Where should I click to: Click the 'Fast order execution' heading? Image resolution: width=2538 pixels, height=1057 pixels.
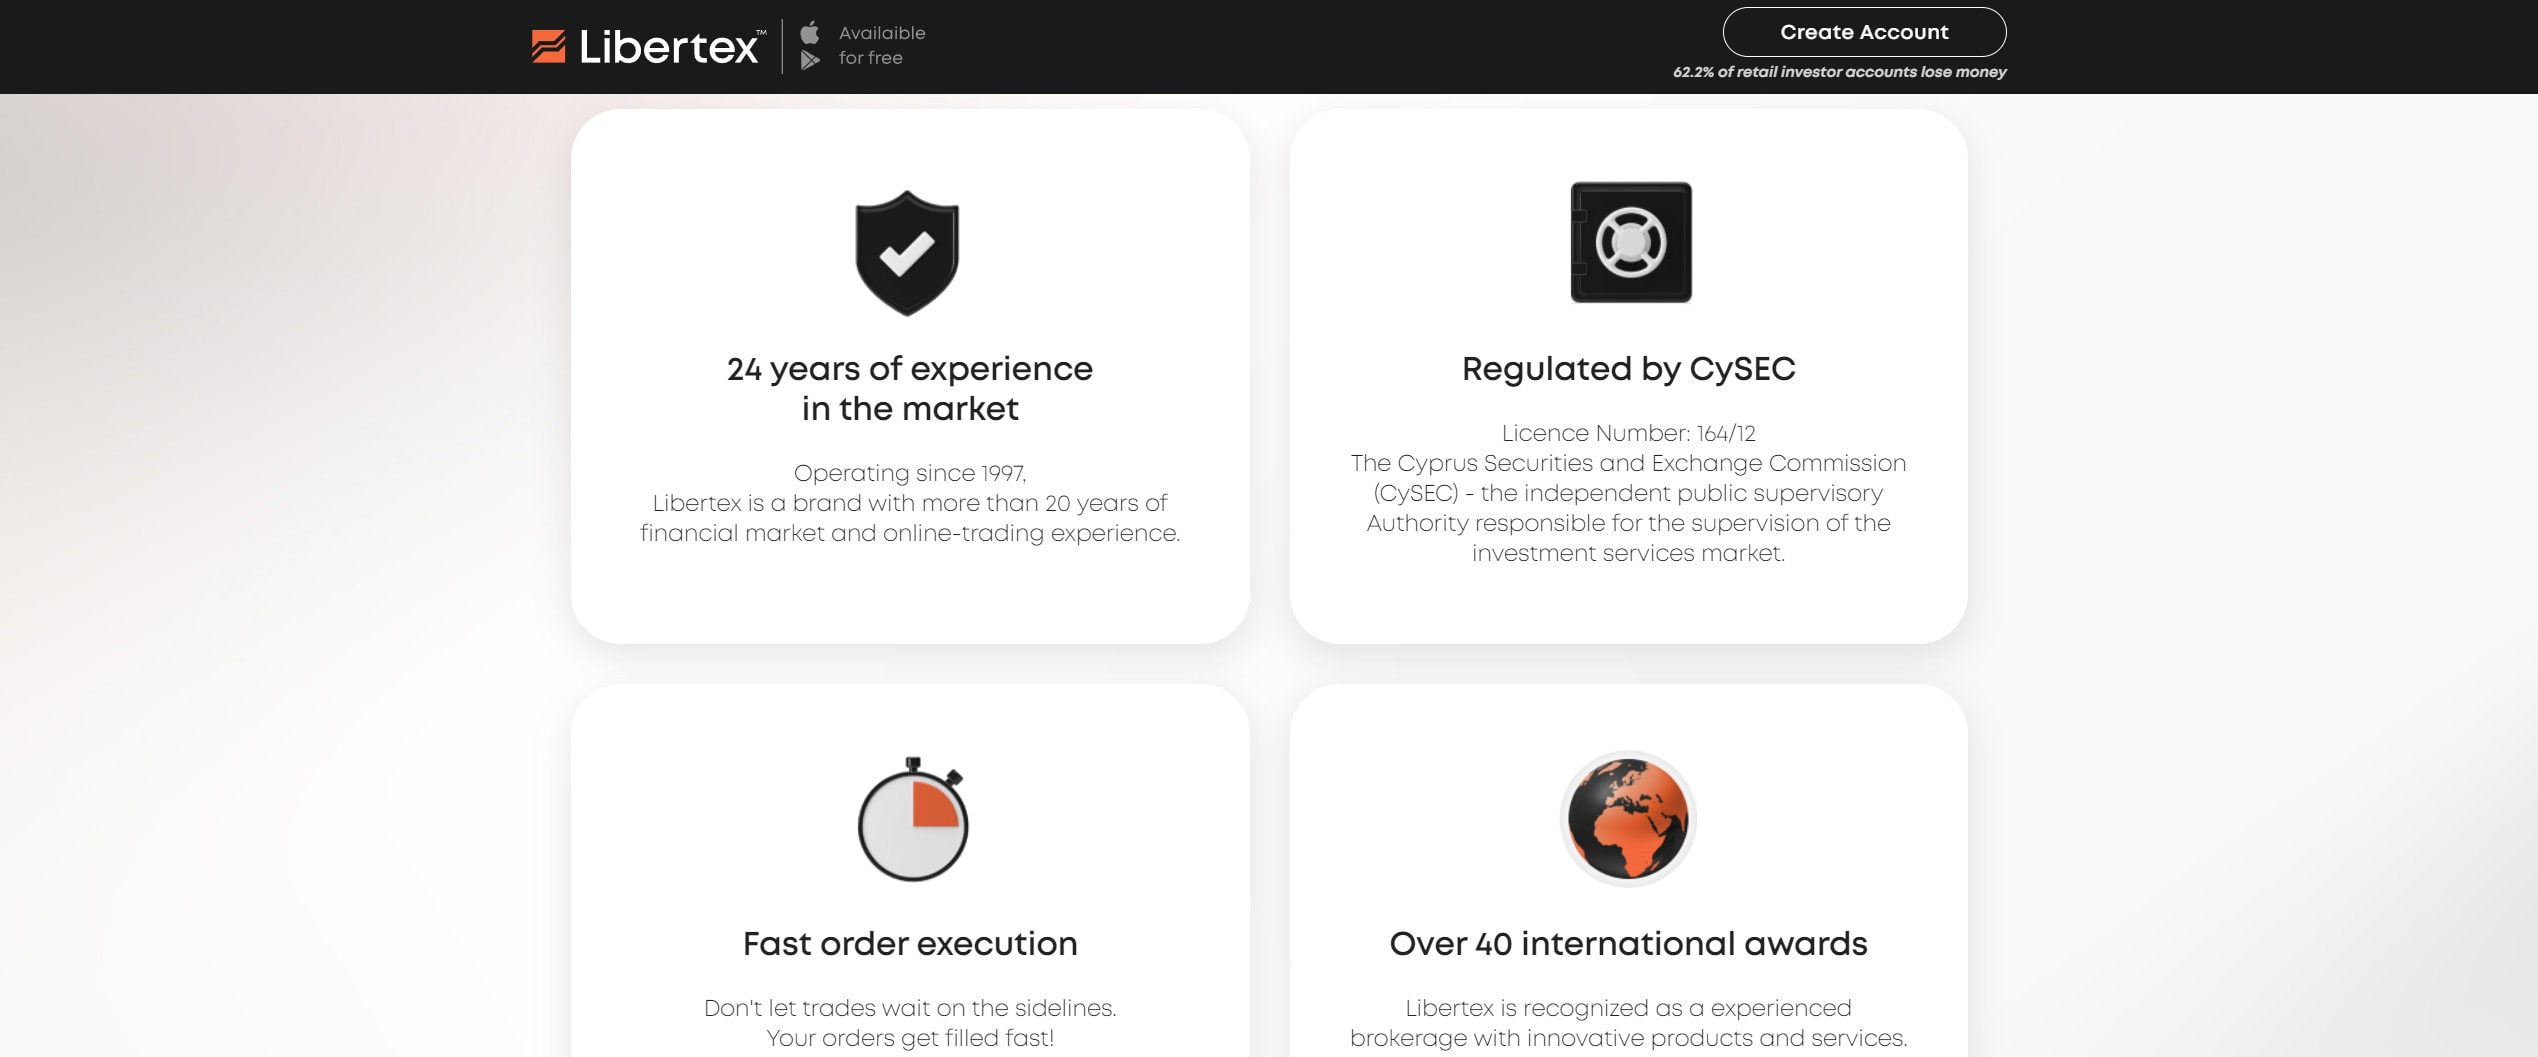point(909,944)
